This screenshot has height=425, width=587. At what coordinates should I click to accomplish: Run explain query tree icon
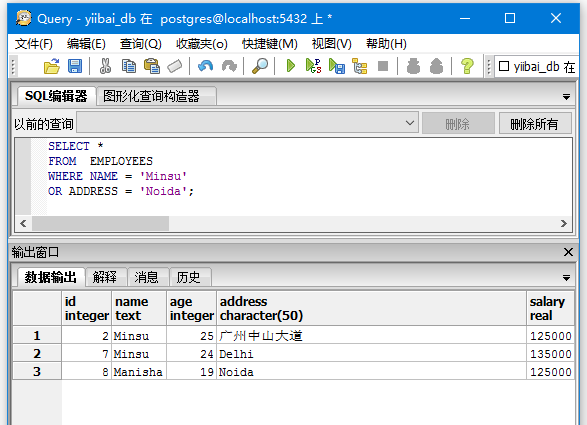click(360, 67)
